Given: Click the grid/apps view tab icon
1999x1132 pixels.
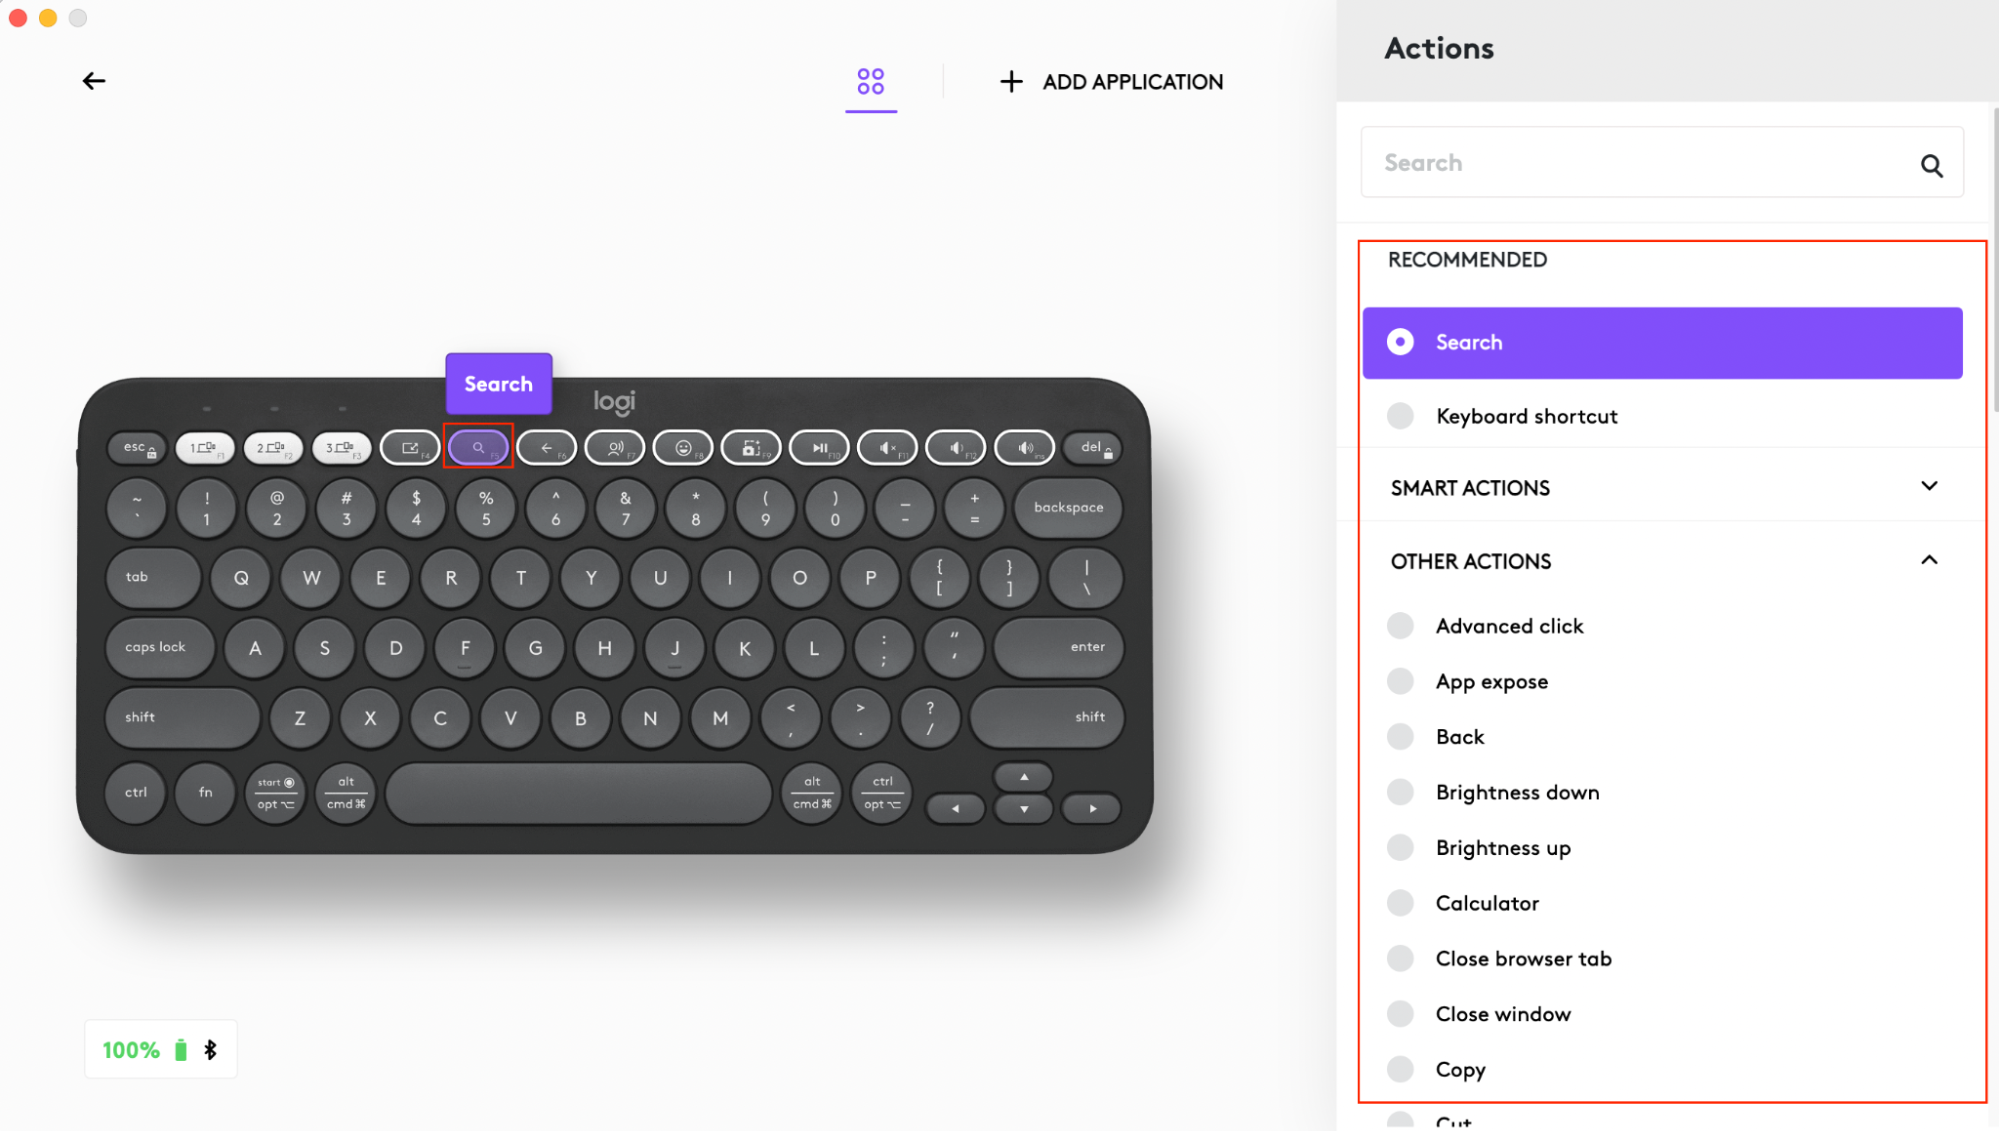Looking at the screenshot, I should [870, 80].
